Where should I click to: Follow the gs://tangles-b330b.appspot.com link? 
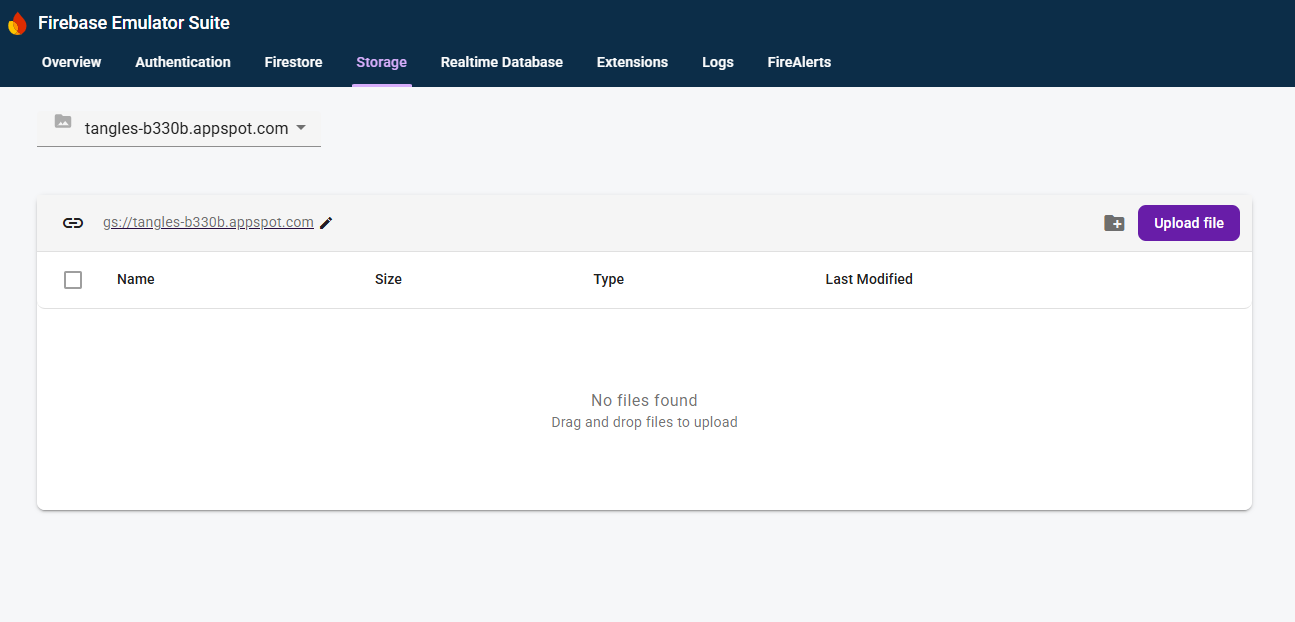click(x=207, y=222)
